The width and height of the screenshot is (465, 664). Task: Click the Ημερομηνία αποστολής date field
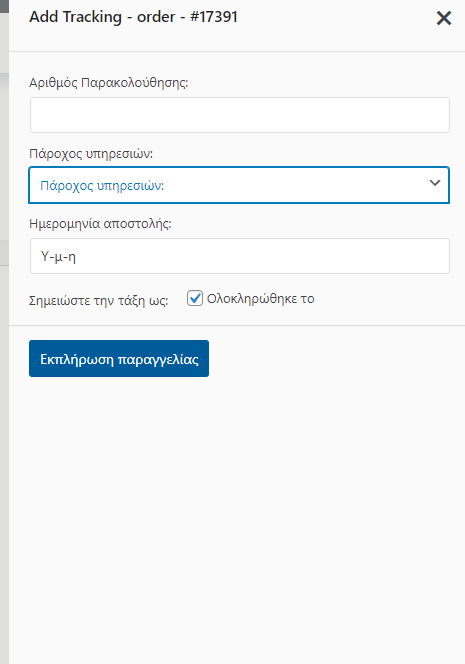pyautogui.click(x=240, y=256)
